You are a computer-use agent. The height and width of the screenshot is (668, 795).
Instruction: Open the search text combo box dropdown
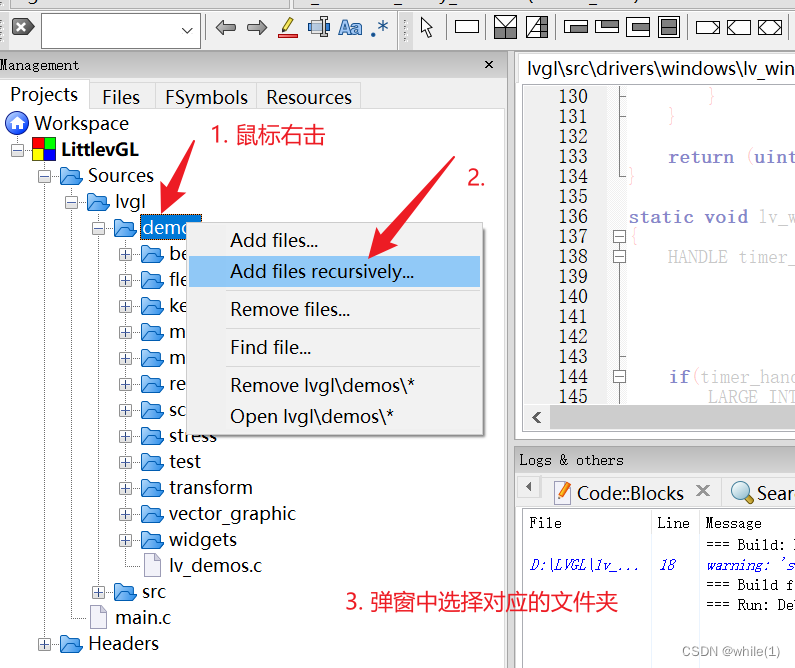tap(187, 30)
